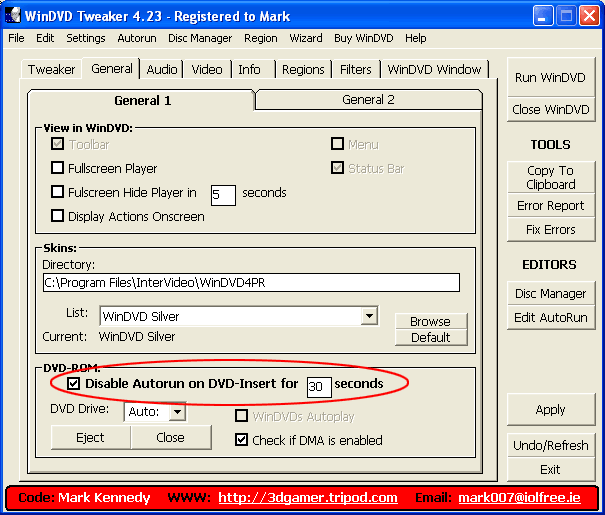Open the Buy WinDVD menu
This screenshot has height=515, width=605.
click(363, 38)
